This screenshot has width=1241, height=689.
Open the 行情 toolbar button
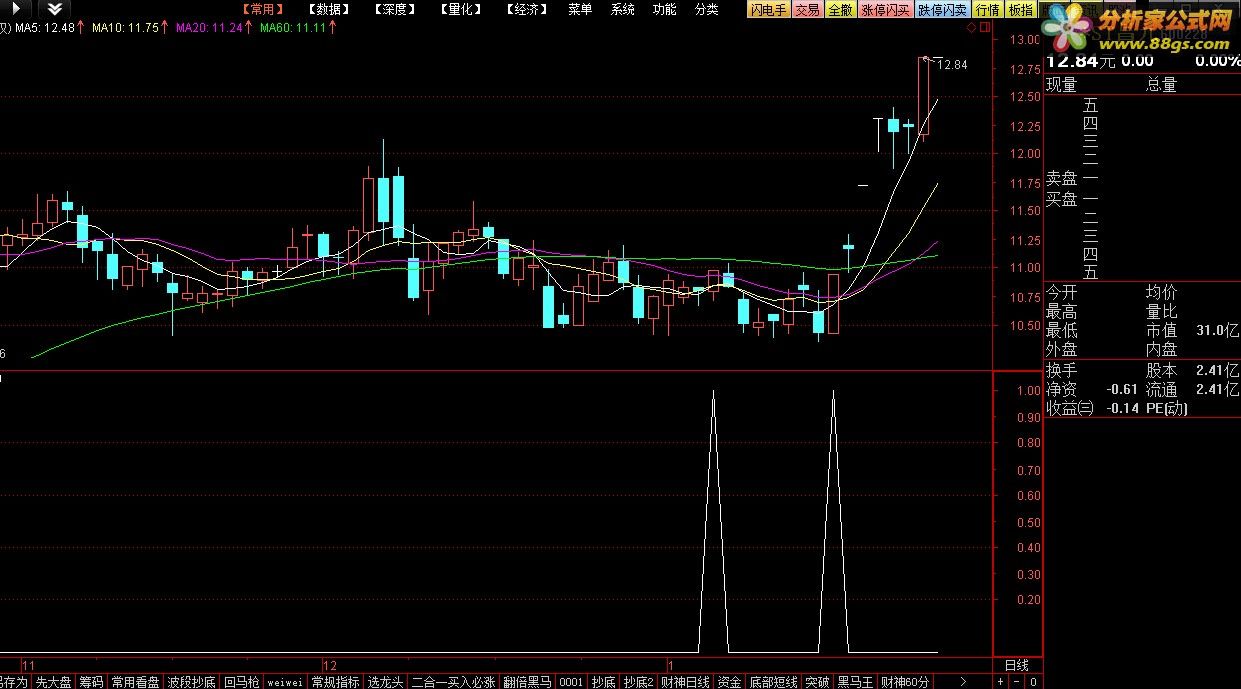coord(988,10)
